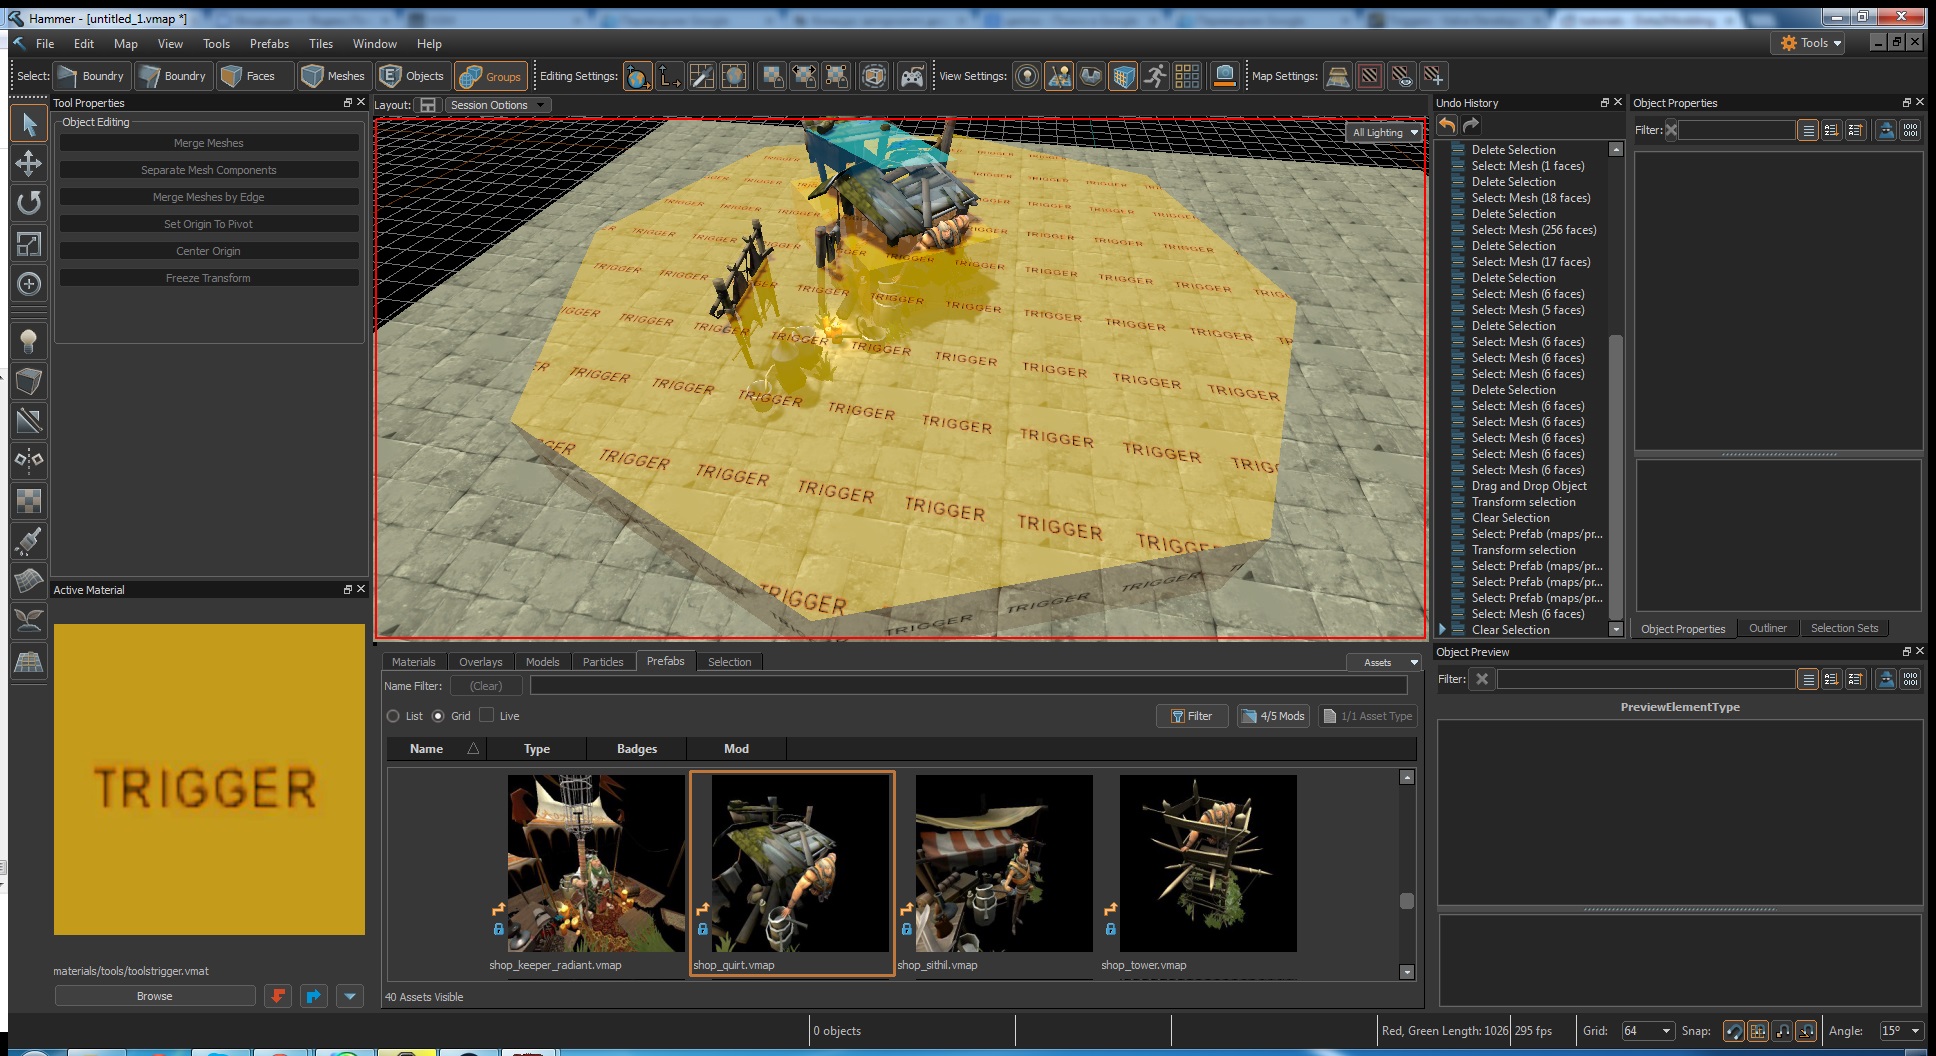
Task: Click the red arrow icon beside Browse
Action: [278, 996]
